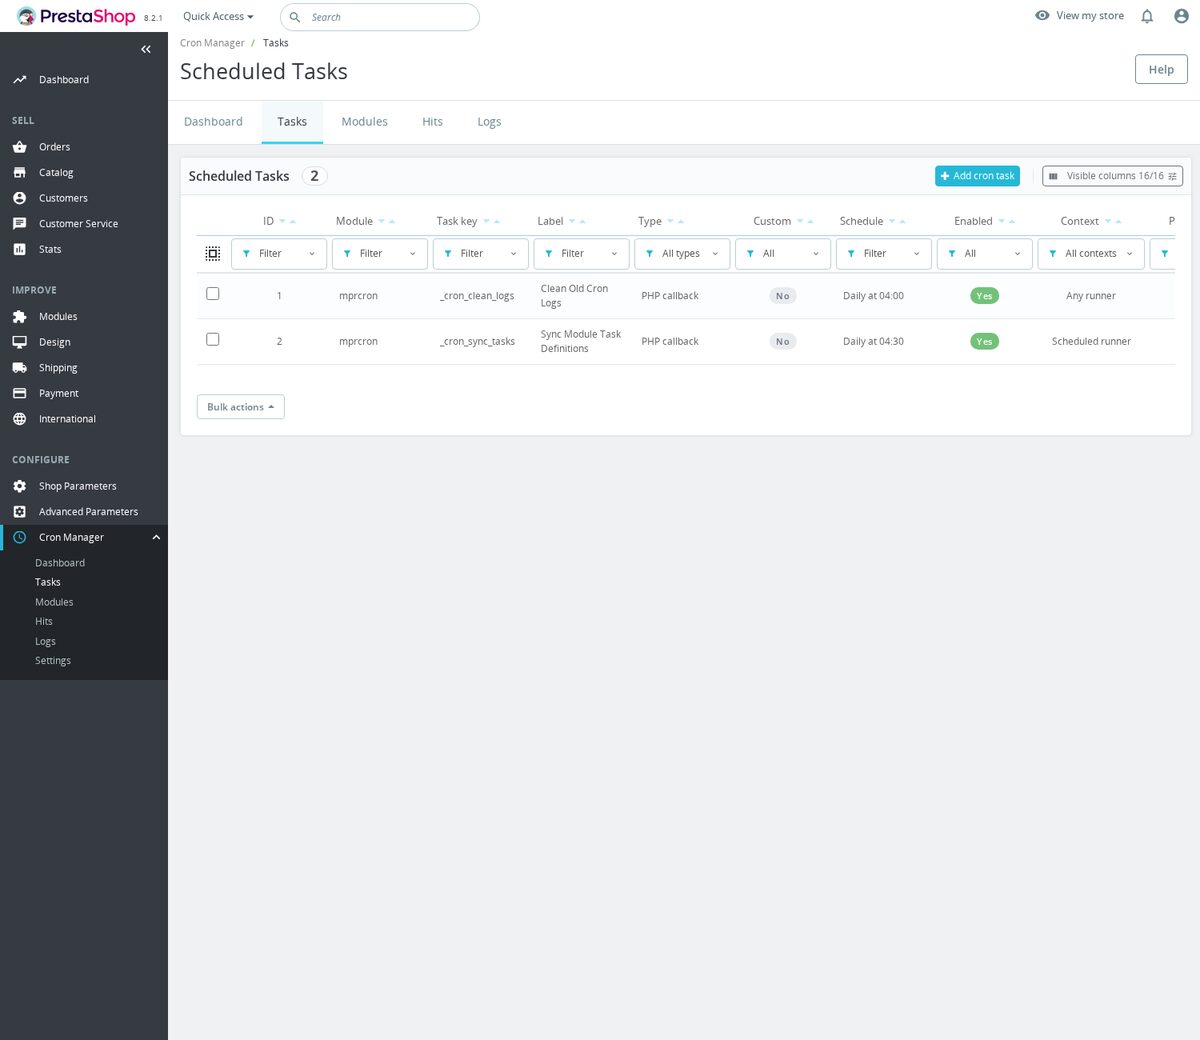
Task: Click the Stats bar chart icon
Action: point(19,249)
